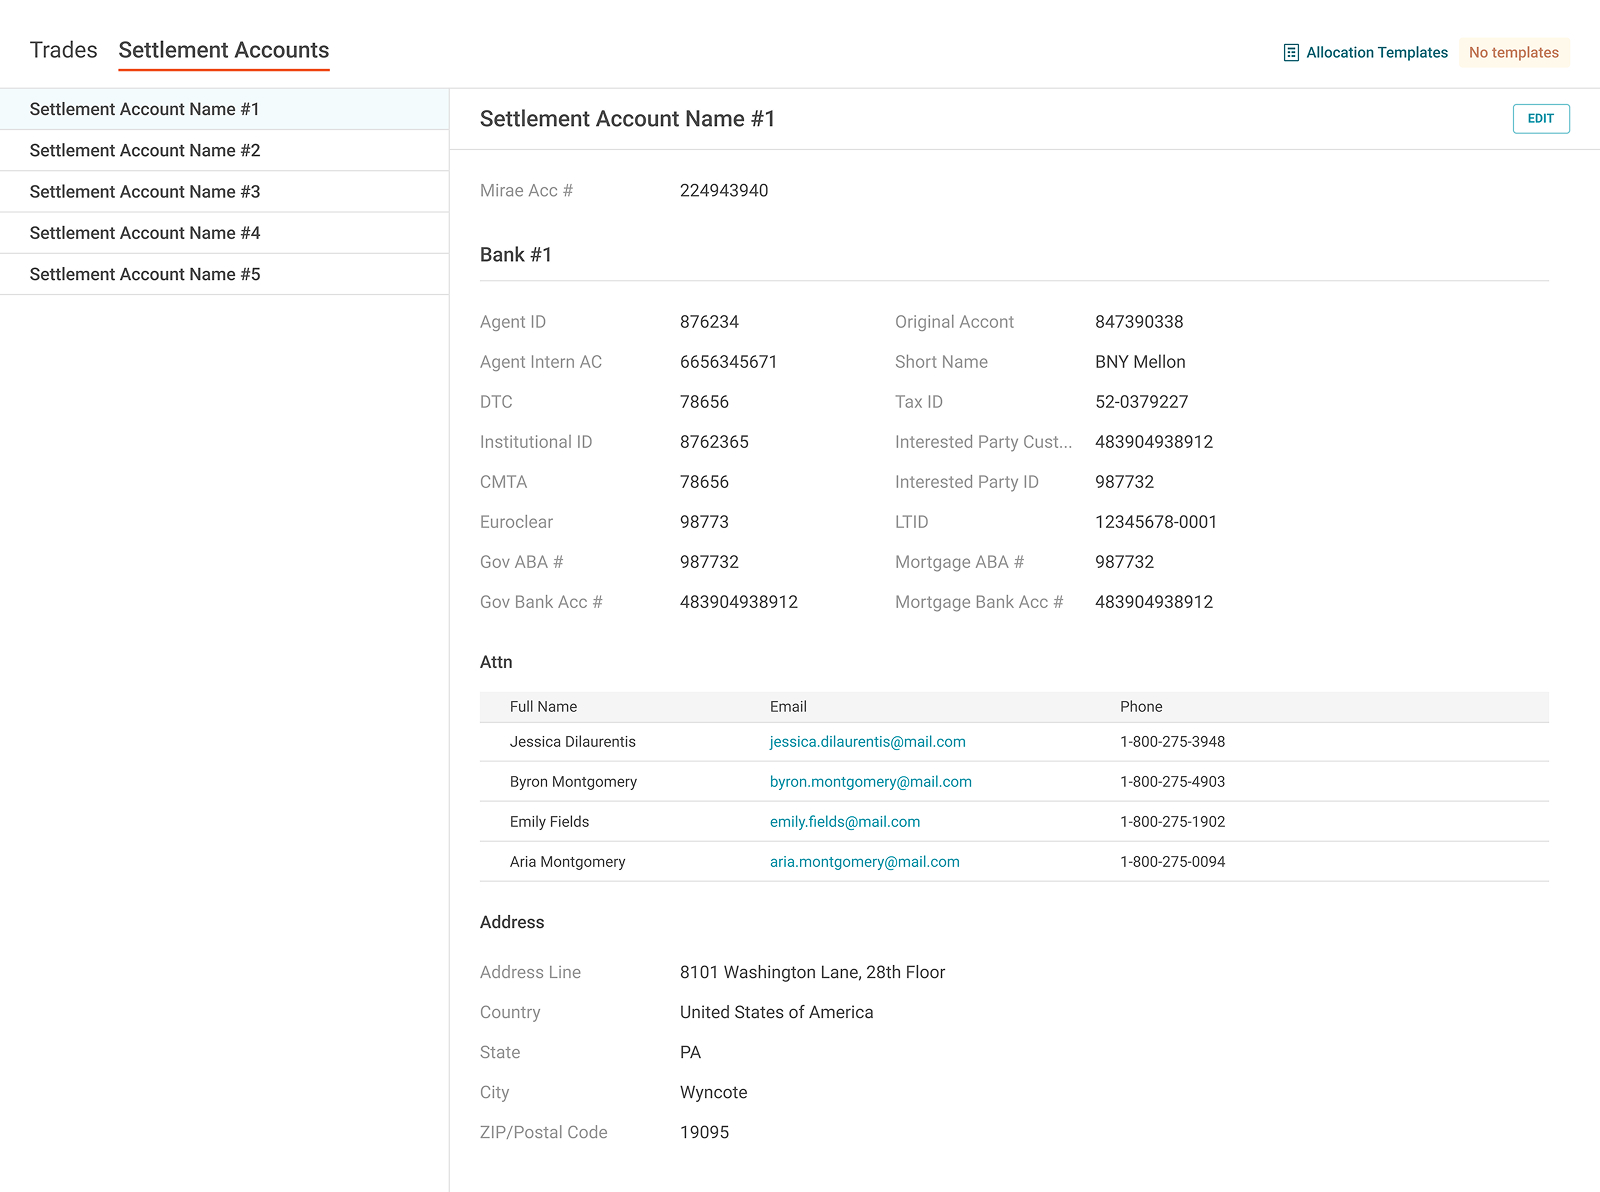Click the ZIP code value 19095
This screenshot has width=1600, height=1192.
704,1132
